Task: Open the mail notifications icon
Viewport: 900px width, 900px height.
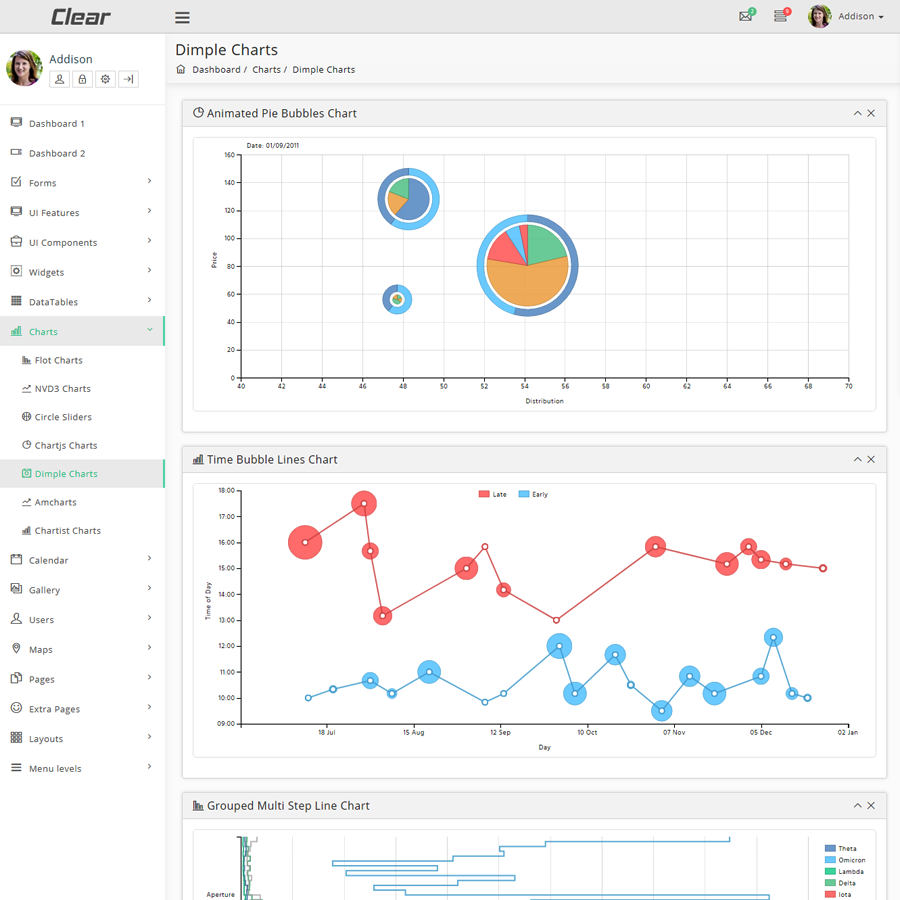Action: coord(746,16)
